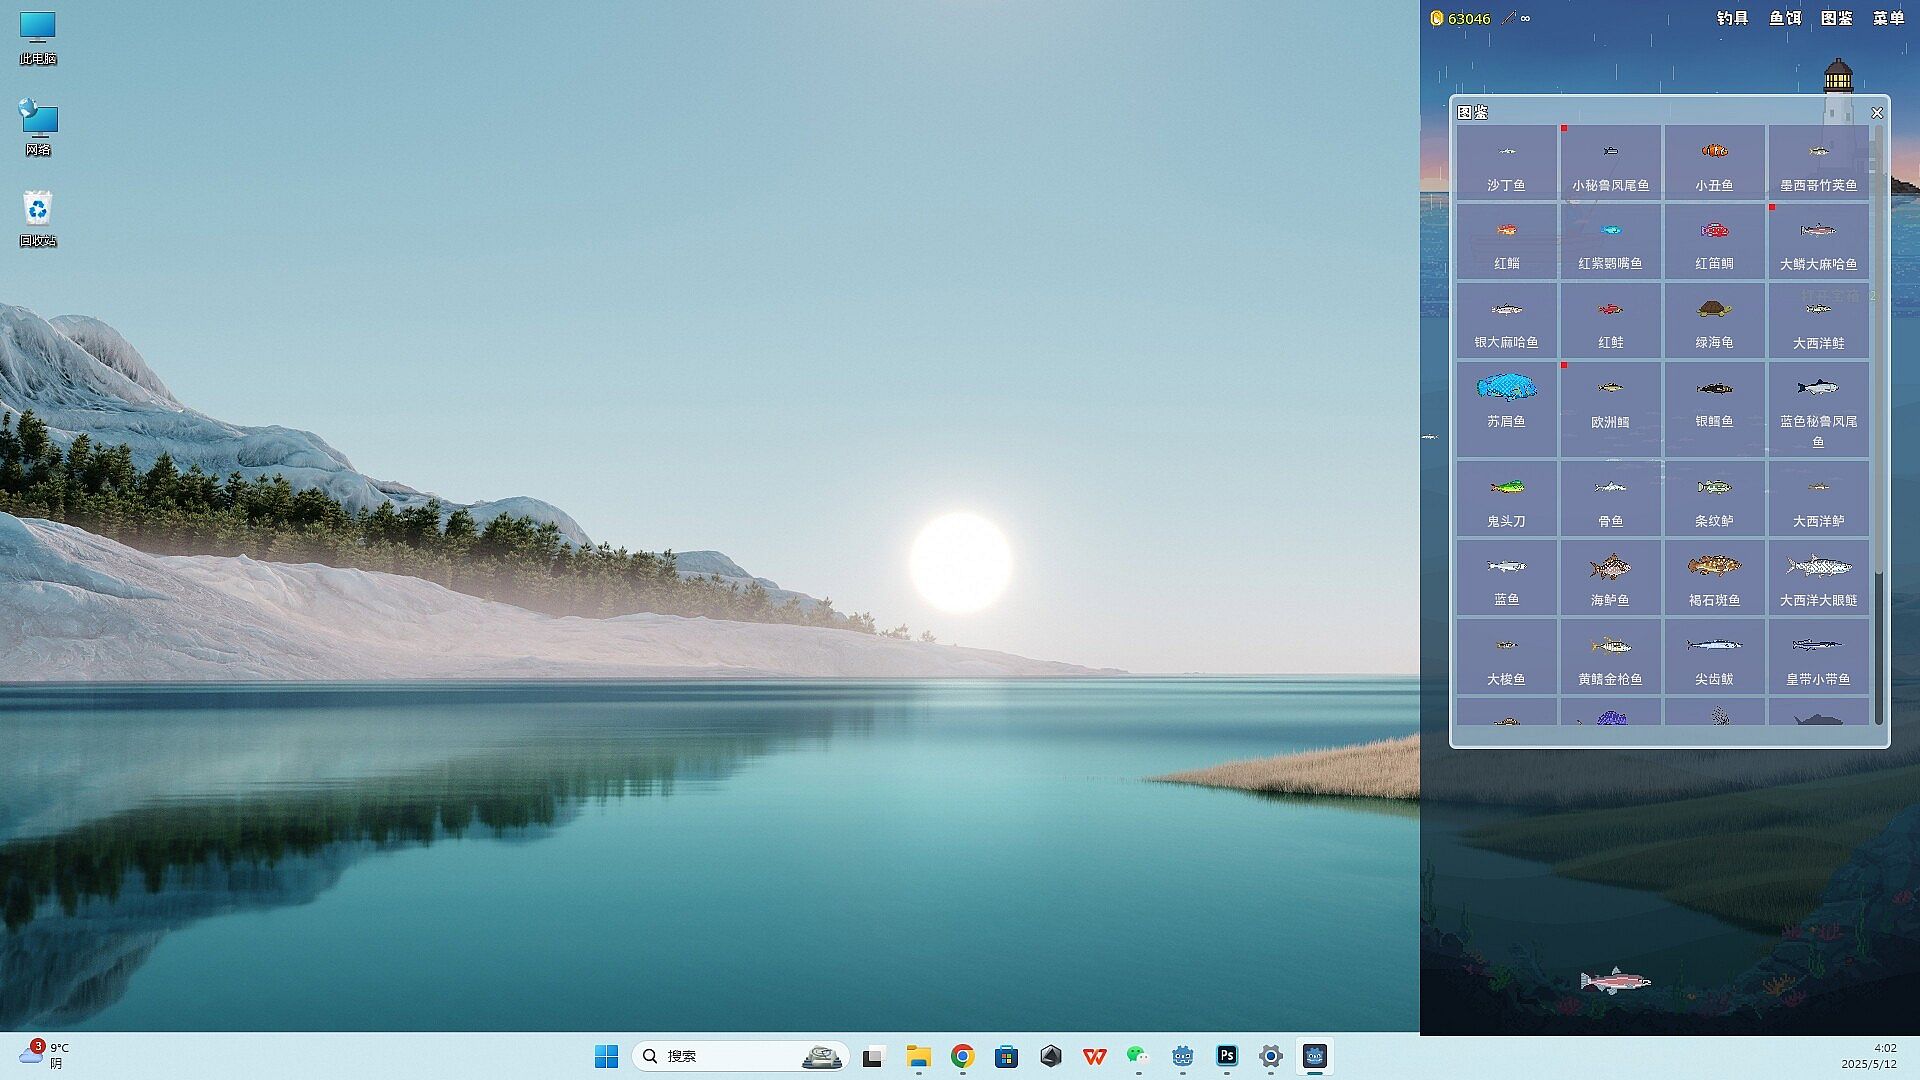Viewport: 1920px width, 1080px height.
Task: Click the 褐石斑鱼 grouper entry
Action: [1714, 578]
